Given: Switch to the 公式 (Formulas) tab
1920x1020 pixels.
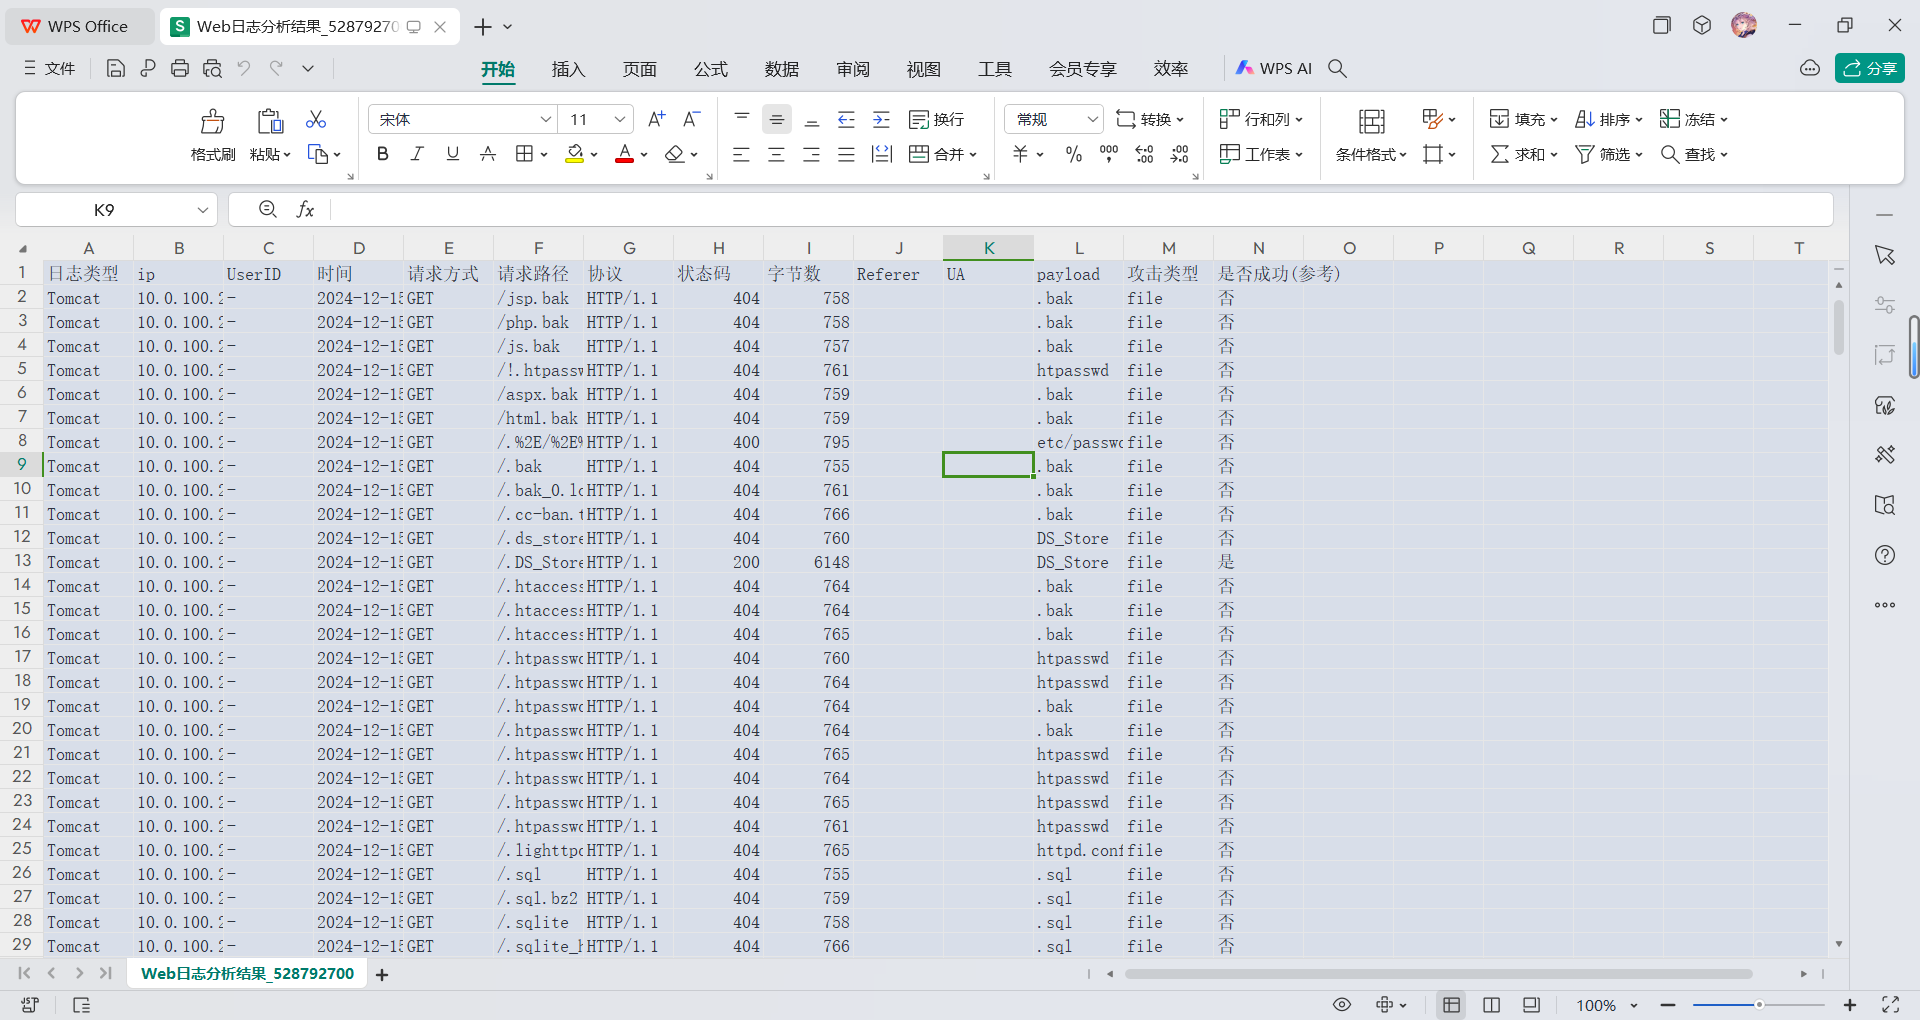Looking at the screenshot, I should (711, 69).
